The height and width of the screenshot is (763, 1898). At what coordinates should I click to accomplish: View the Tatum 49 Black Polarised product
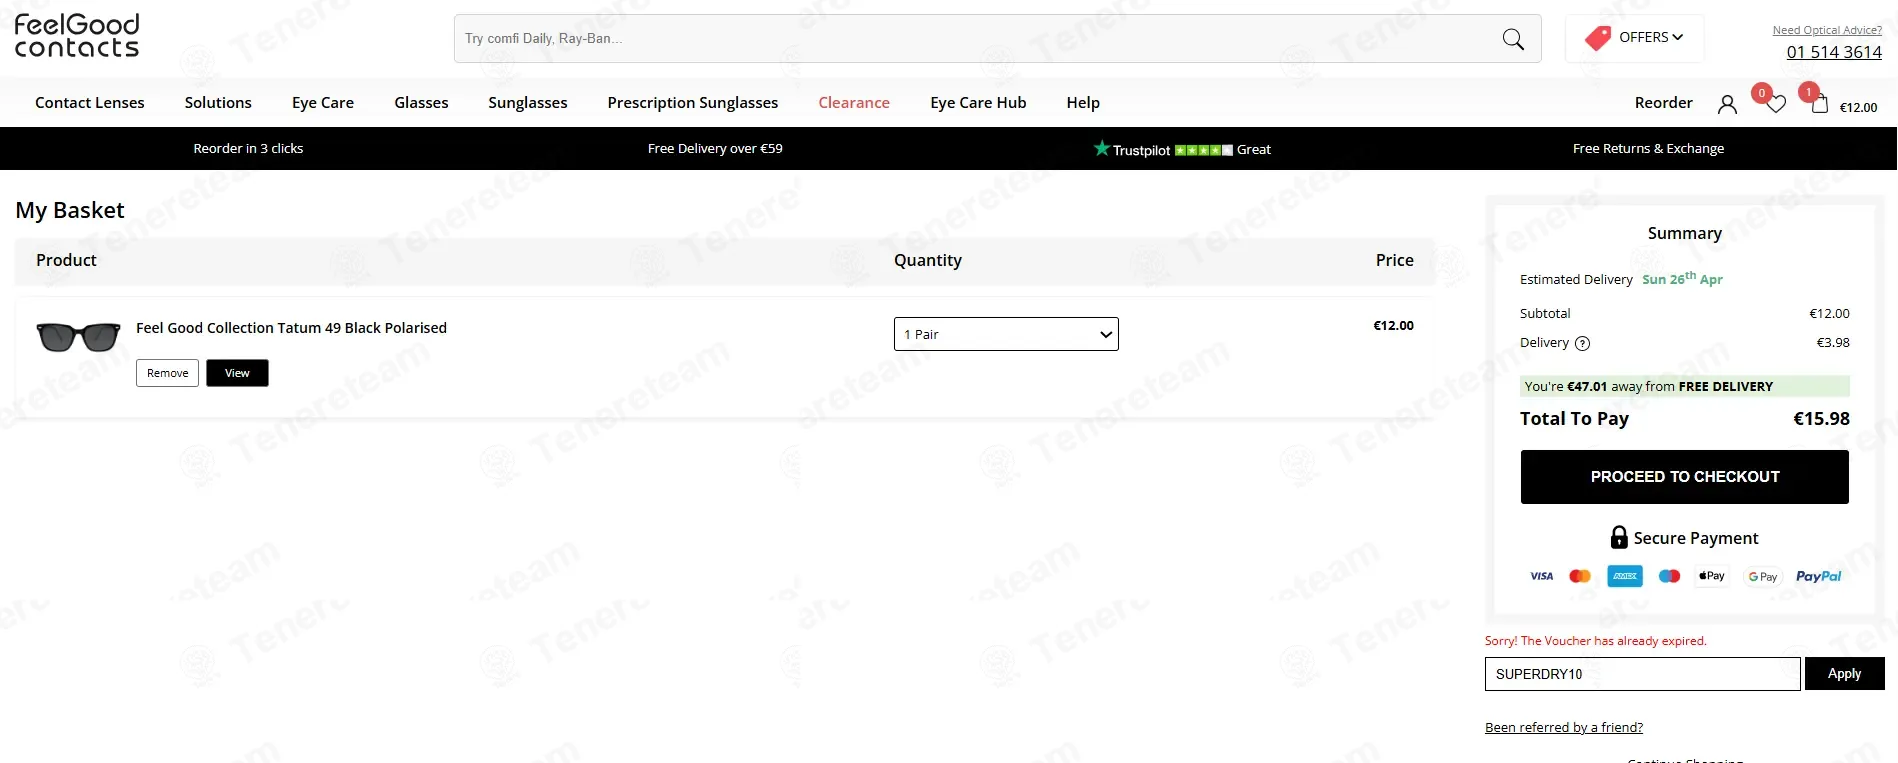point(237,373)
